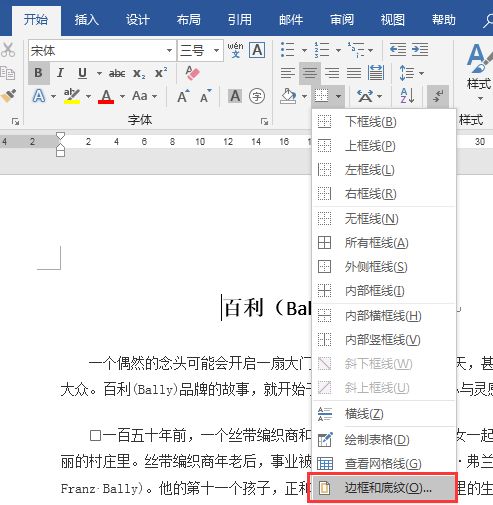Screen dimensions: 493x505
Task: Toggle center alignment button
Action: [310, 73]
